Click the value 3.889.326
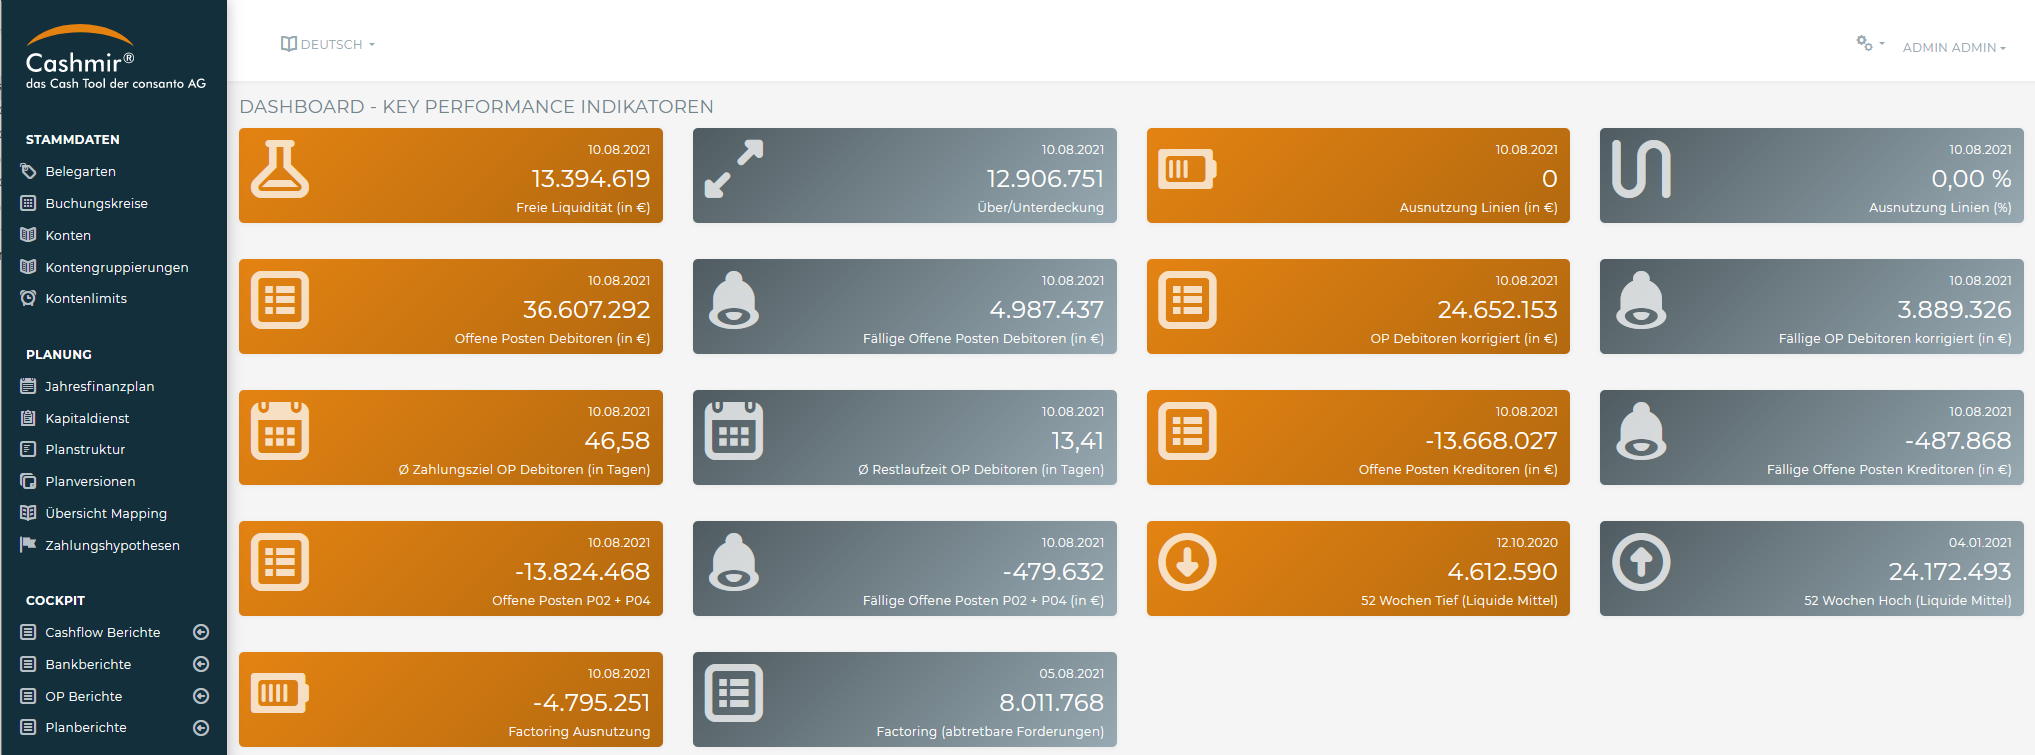Image resolution: width=2035 pixels, height=755 pixels. tap(1954, 309)
